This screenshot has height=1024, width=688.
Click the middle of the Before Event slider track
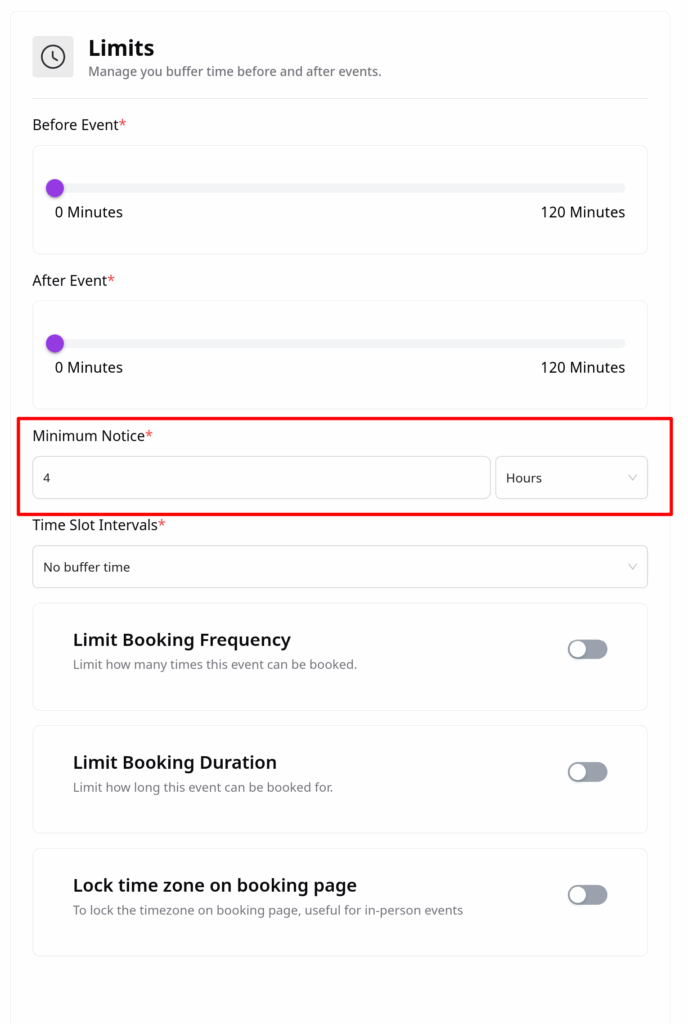click(340, 188)
